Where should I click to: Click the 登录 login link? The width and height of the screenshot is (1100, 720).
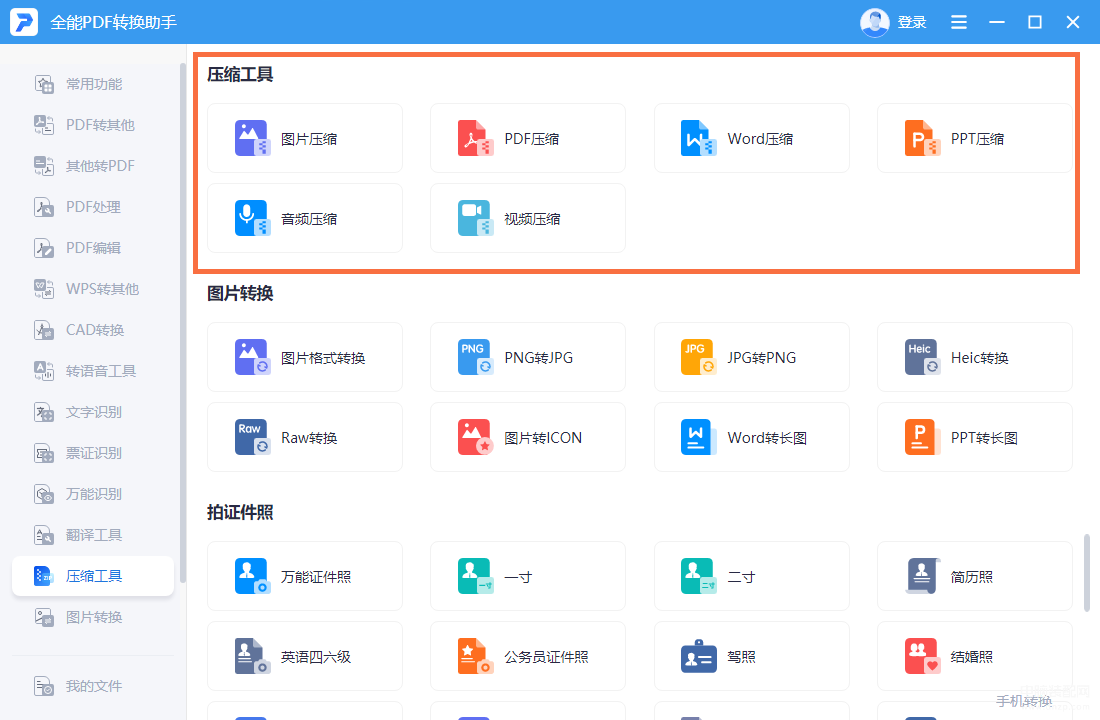pyautogui.click(x=911, y=22)
